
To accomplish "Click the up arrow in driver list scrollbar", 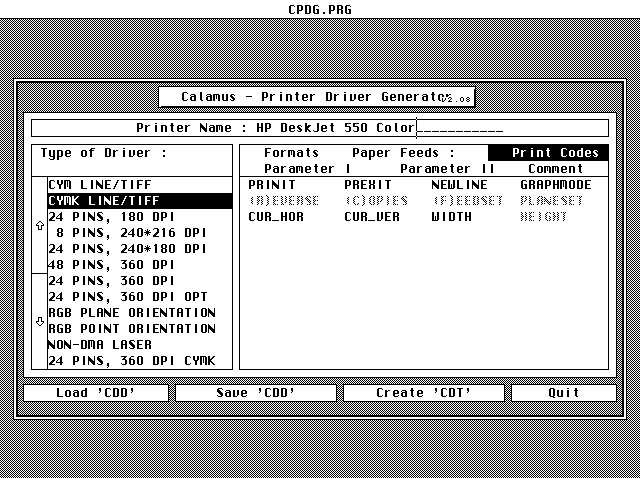I will point(40,225).
